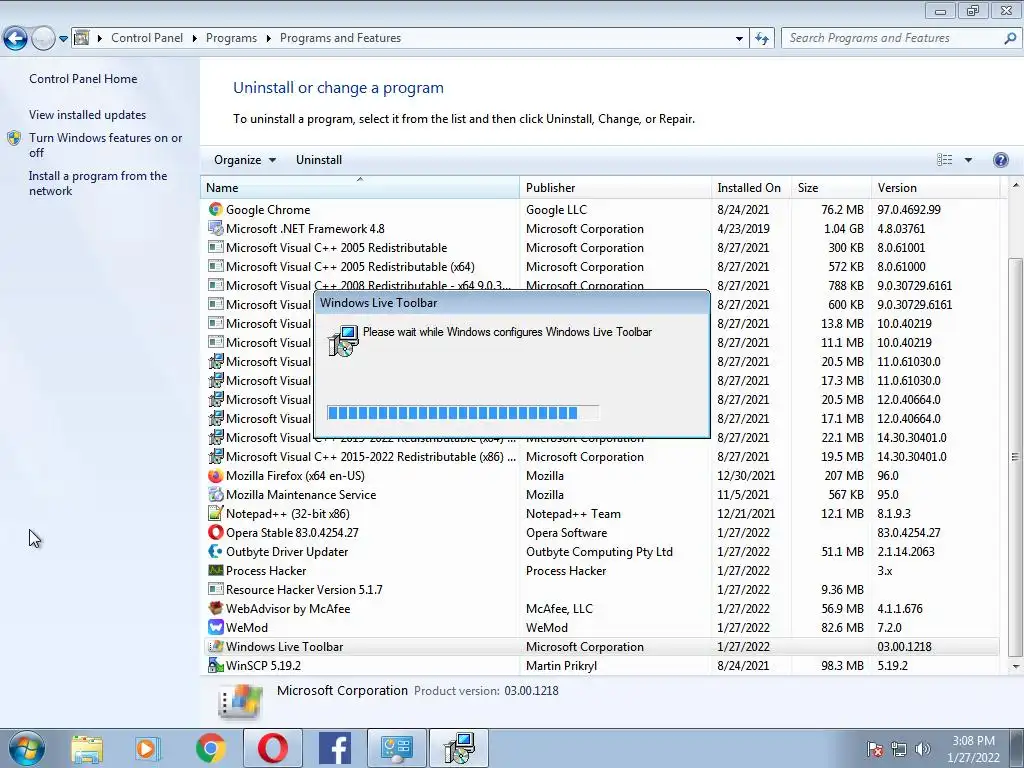
Task: Click the Notepad++ program icon
Action: pyautogui.click(x=216, y=513)
